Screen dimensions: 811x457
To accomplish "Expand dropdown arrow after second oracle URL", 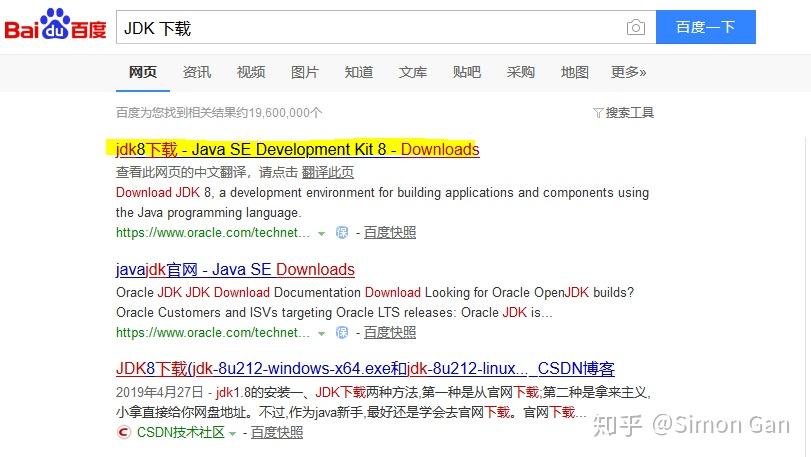I will 321,333.
